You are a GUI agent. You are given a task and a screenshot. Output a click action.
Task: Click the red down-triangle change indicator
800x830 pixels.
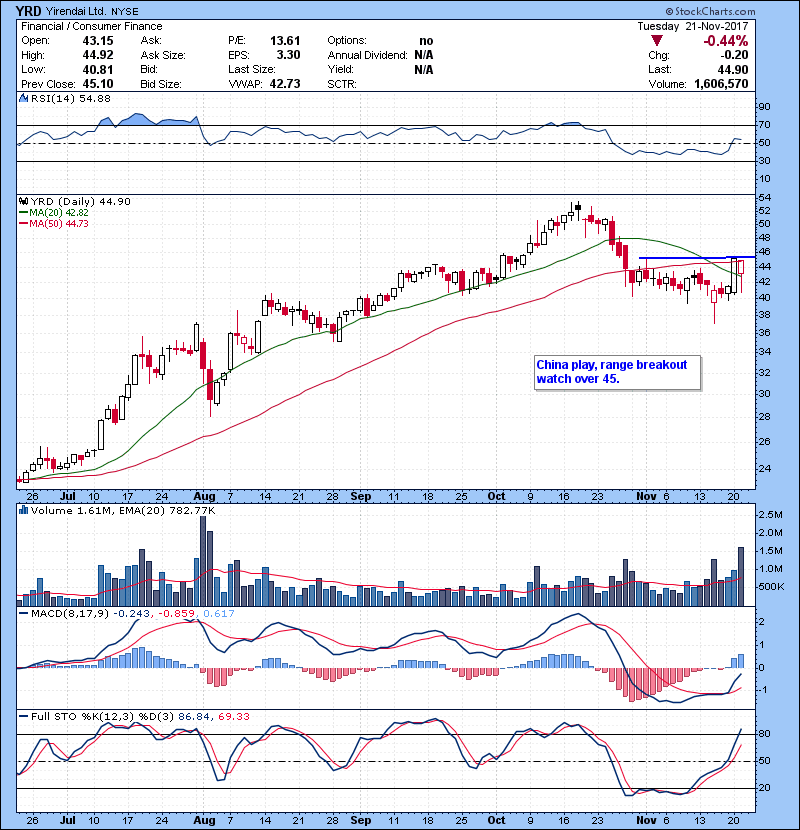pyautogui.click(x=657, y=41)
